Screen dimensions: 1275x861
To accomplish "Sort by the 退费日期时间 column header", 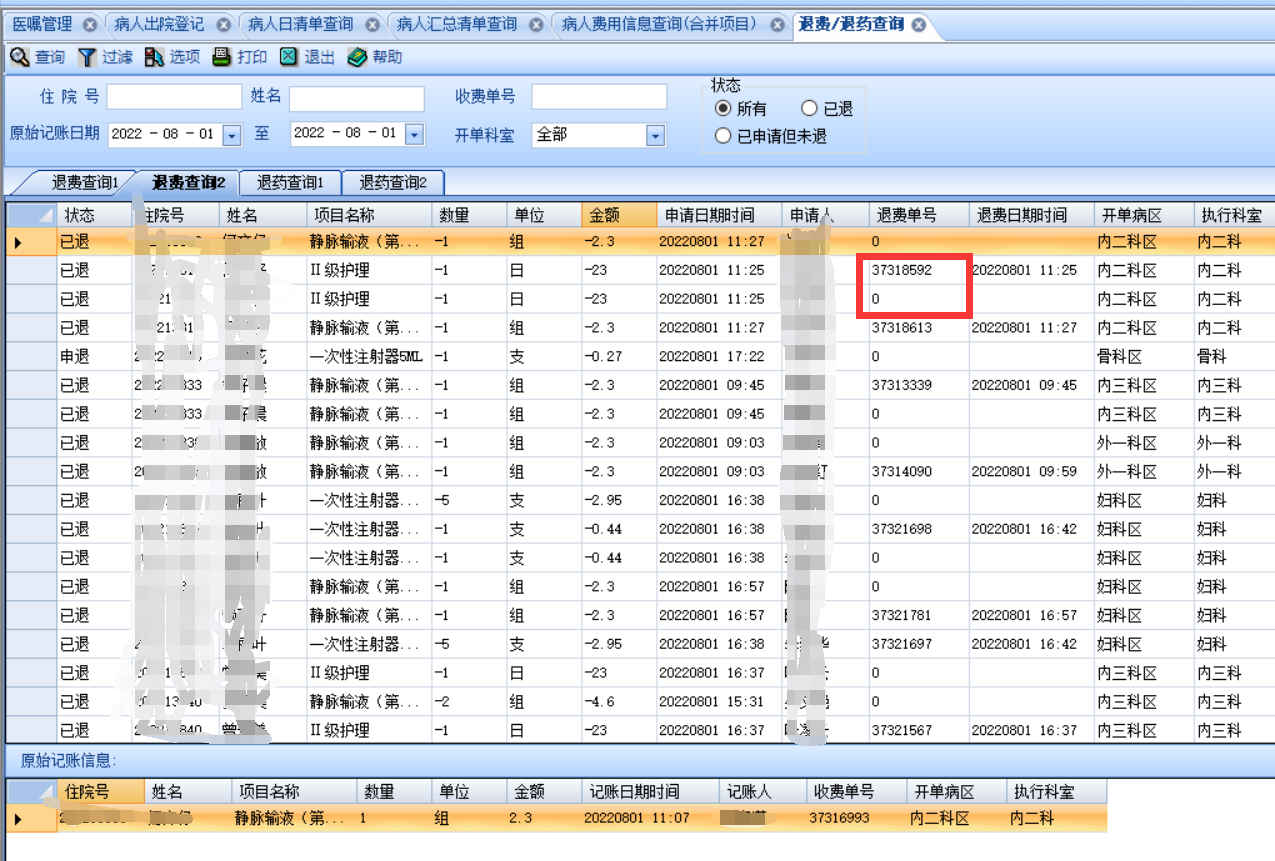I will click(1031, 215).
